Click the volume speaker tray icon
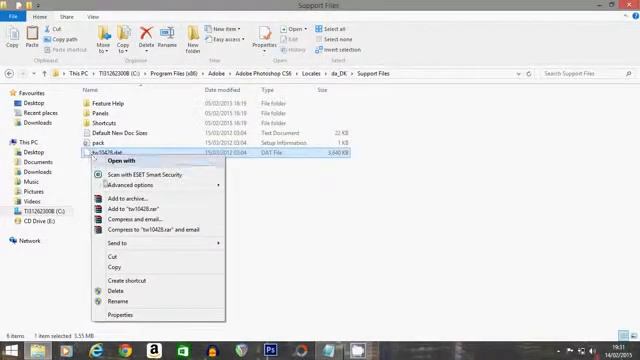 pos(592,351)
